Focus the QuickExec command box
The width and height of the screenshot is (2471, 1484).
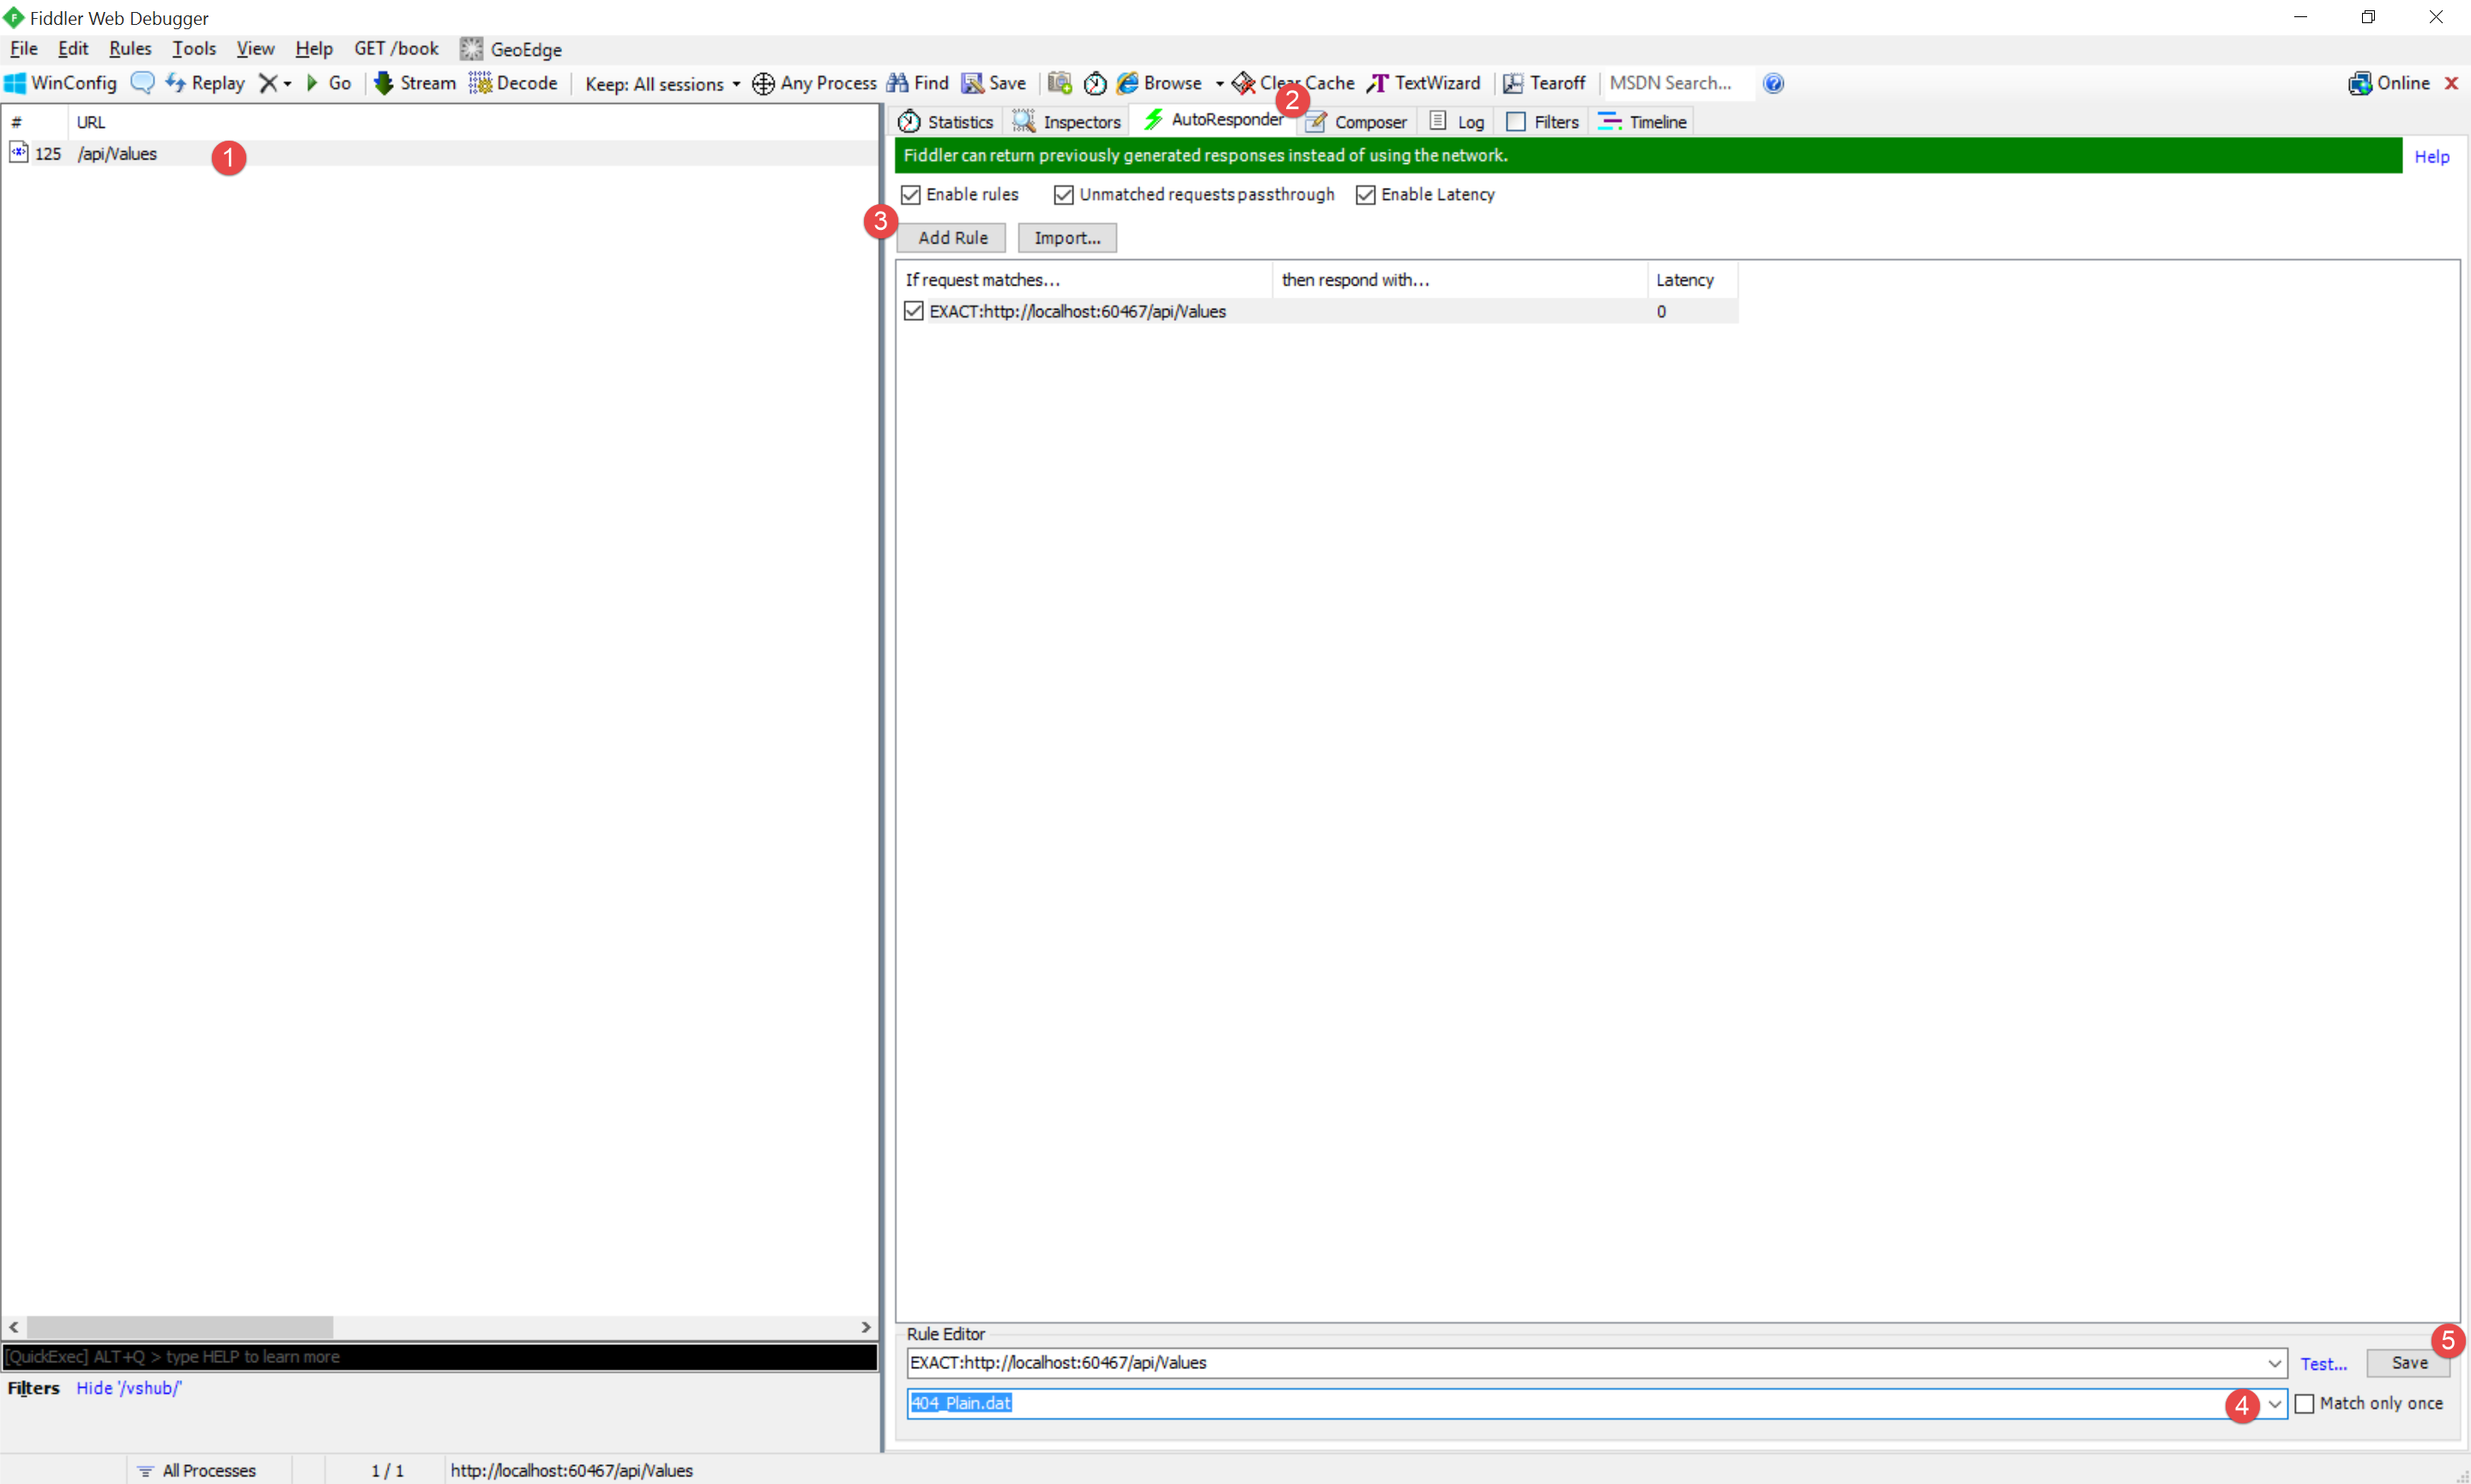[x=440, y=1356]
